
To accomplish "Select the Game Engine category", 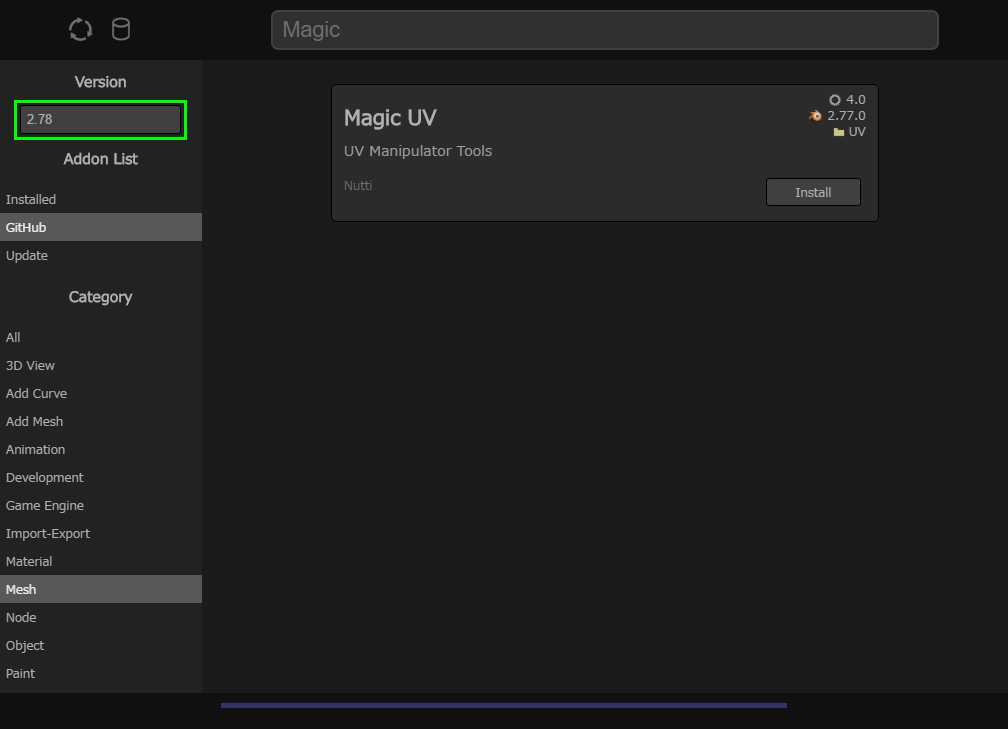I will pyautogui.click(x=101, y=505).
